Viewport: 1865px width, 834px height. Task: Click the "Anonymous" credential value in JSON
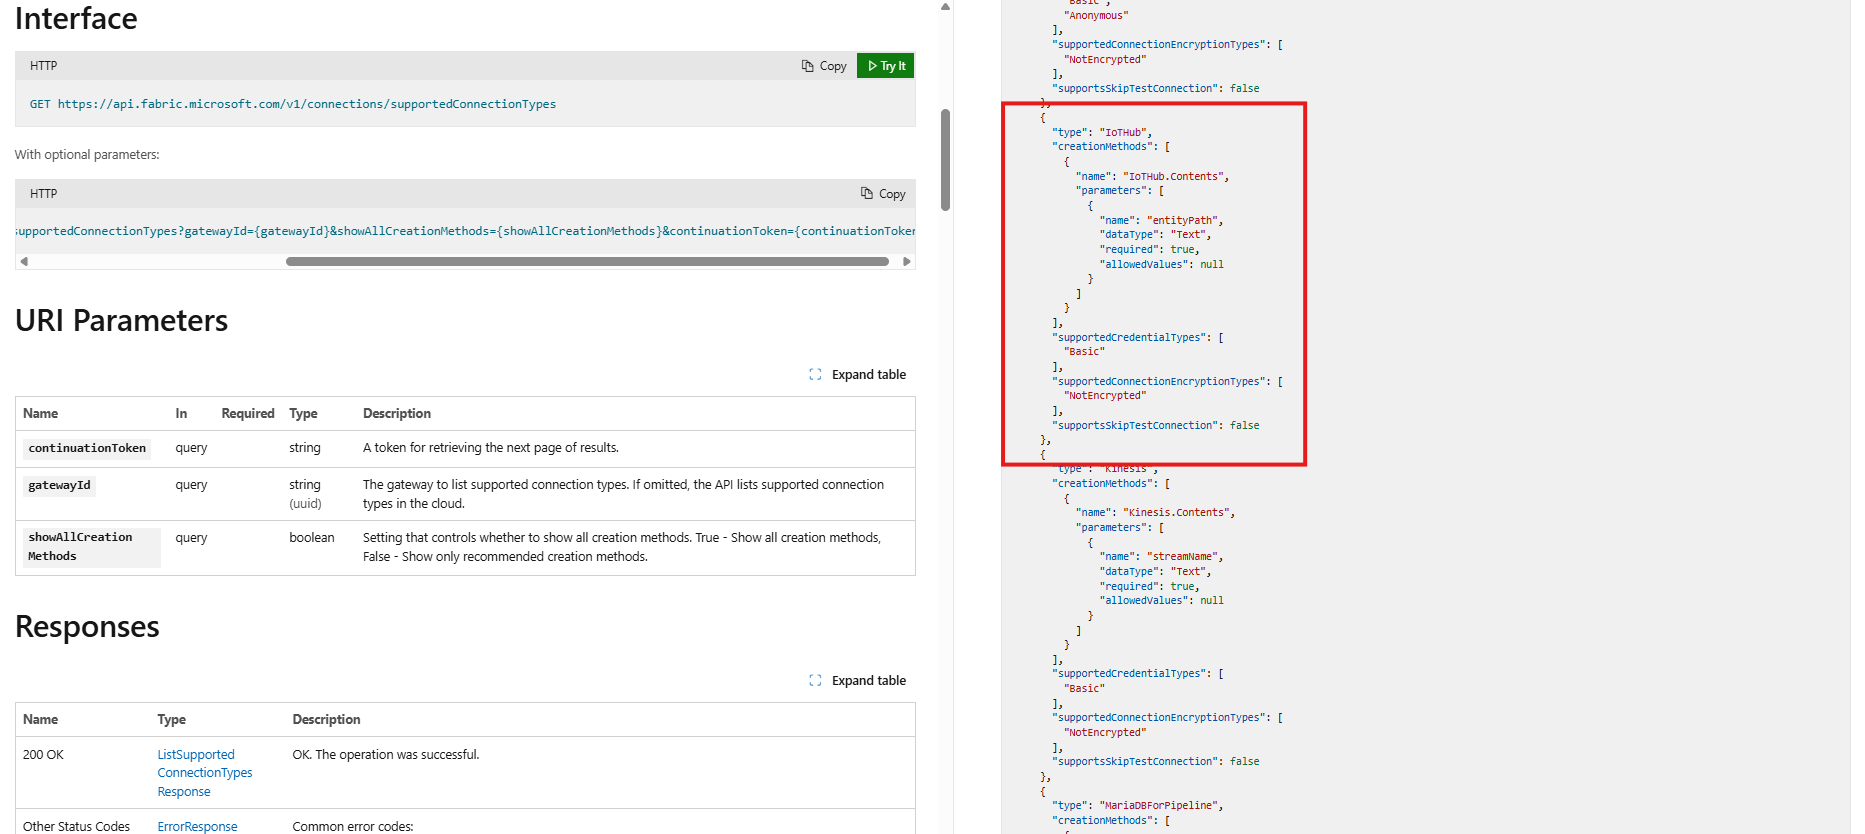coord(1096,16)
